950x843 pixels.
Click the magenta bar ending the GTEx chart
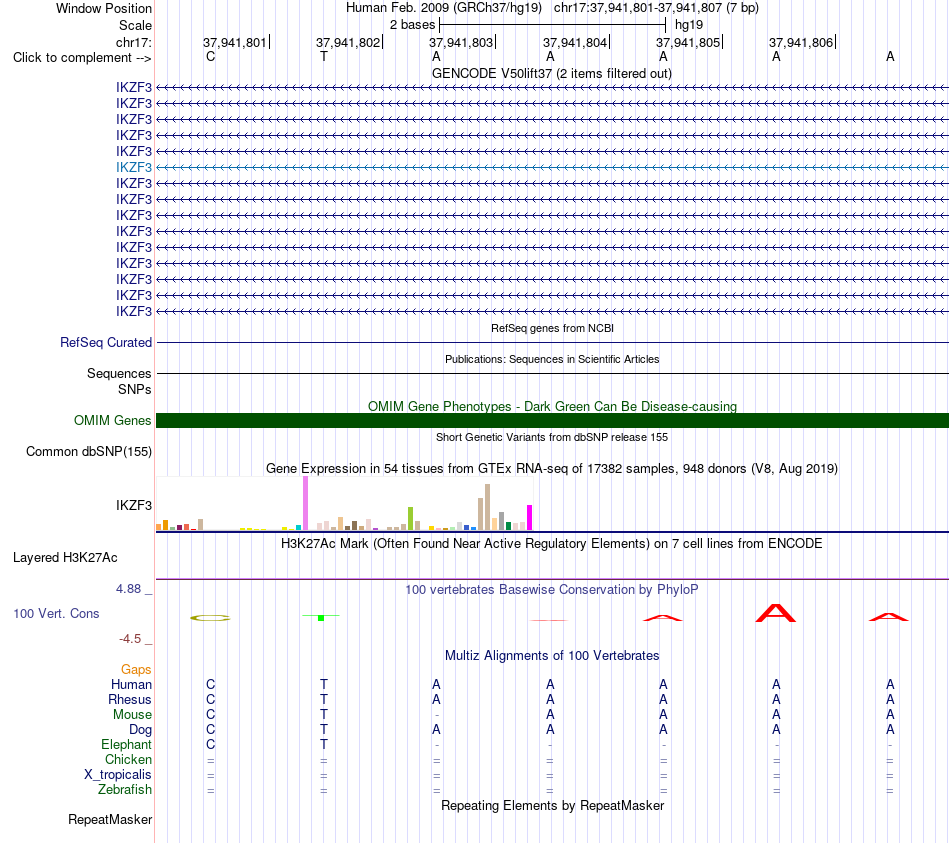[x=530, y=518]
